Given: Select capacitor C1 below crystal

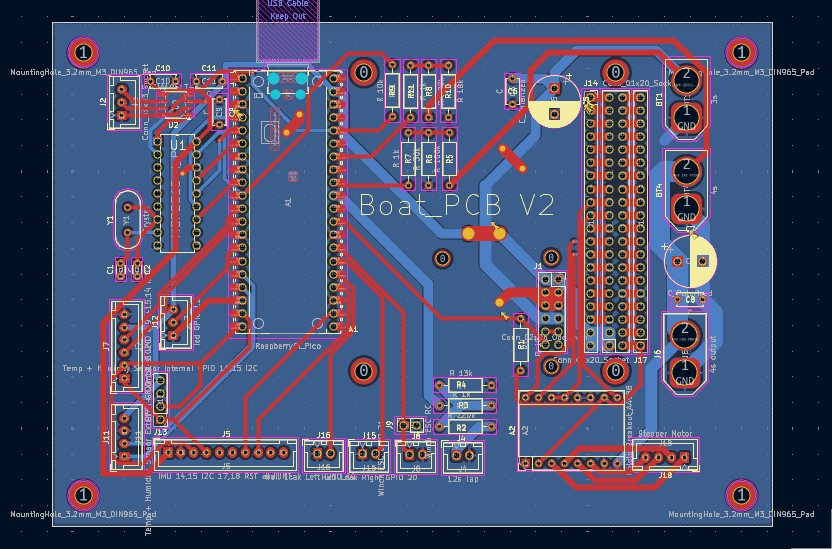Looking at the screenshot, I should (121, 269).
